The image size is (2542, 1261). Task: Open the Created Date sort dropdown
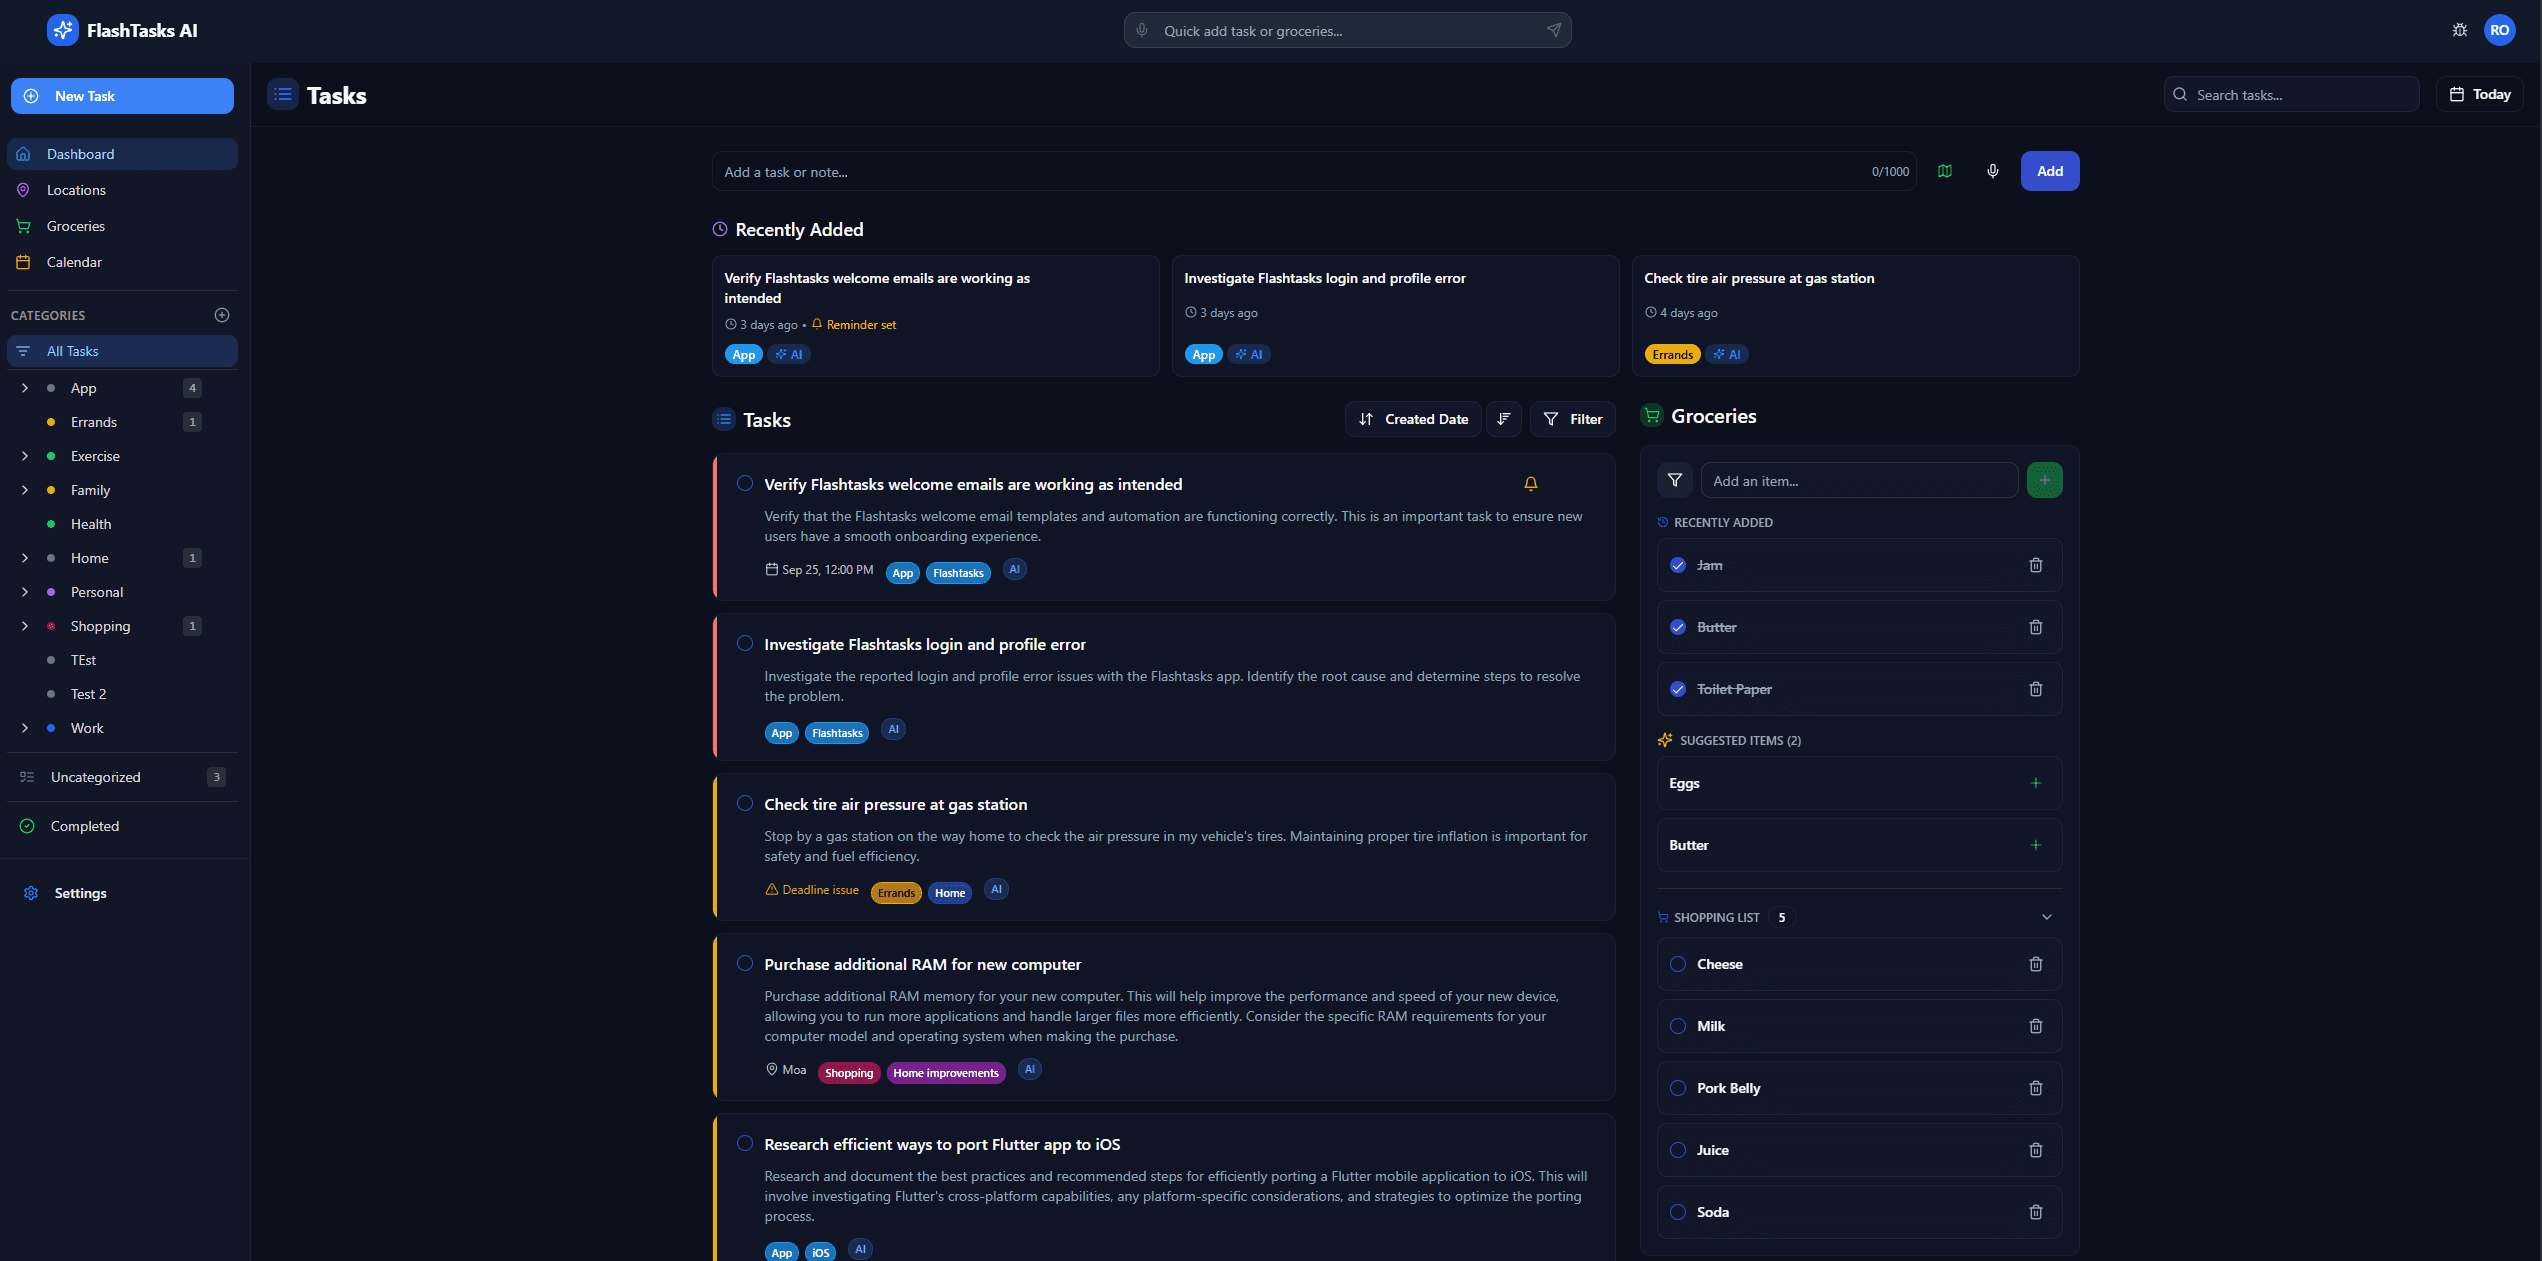[1412, 419]
